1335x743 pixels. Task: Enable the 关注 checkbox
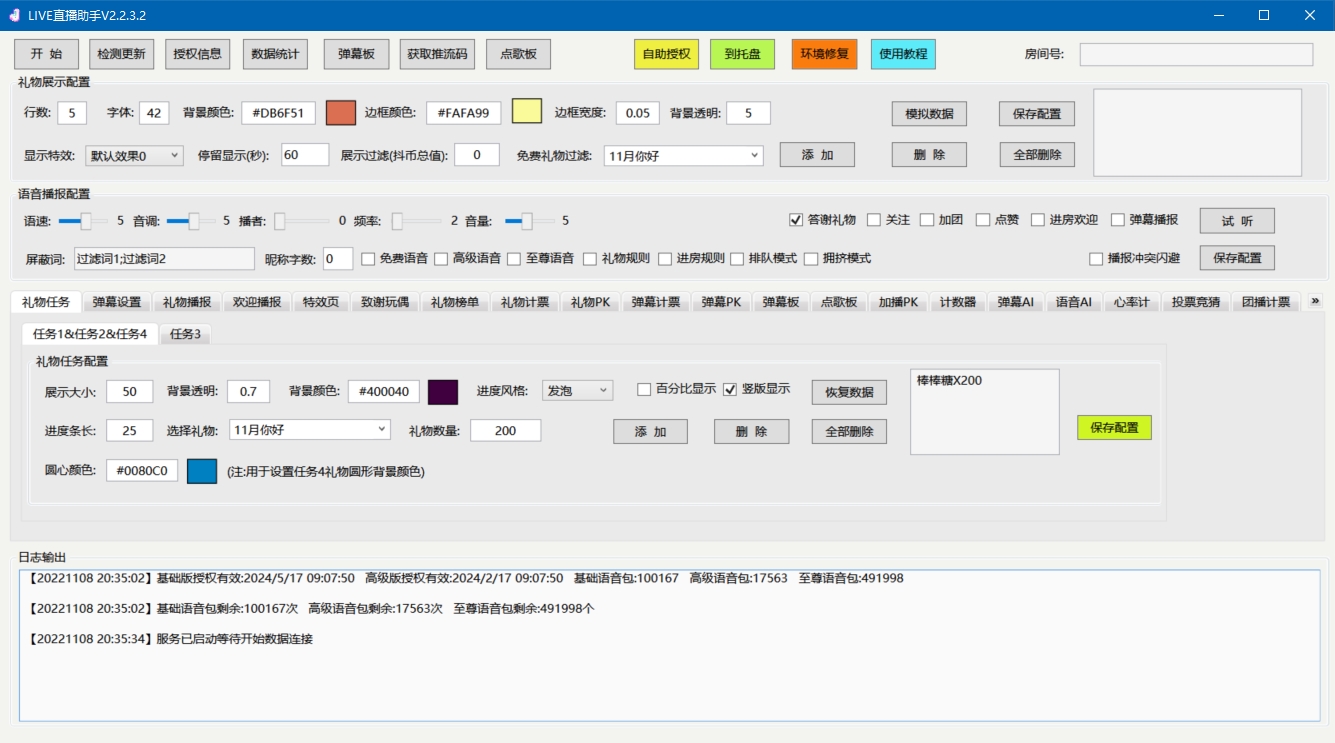[874, 220]
